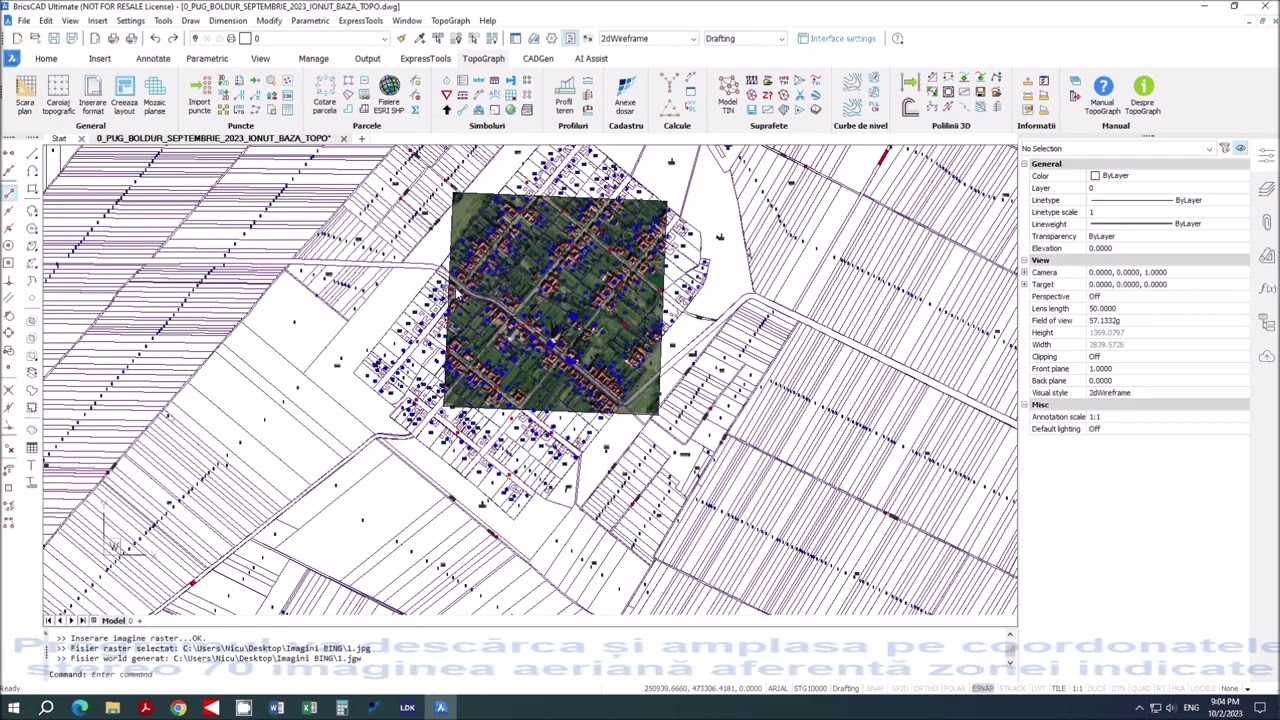Expand Camera property row
This screenshot has width=1280, height=720.
(1024, 272)
